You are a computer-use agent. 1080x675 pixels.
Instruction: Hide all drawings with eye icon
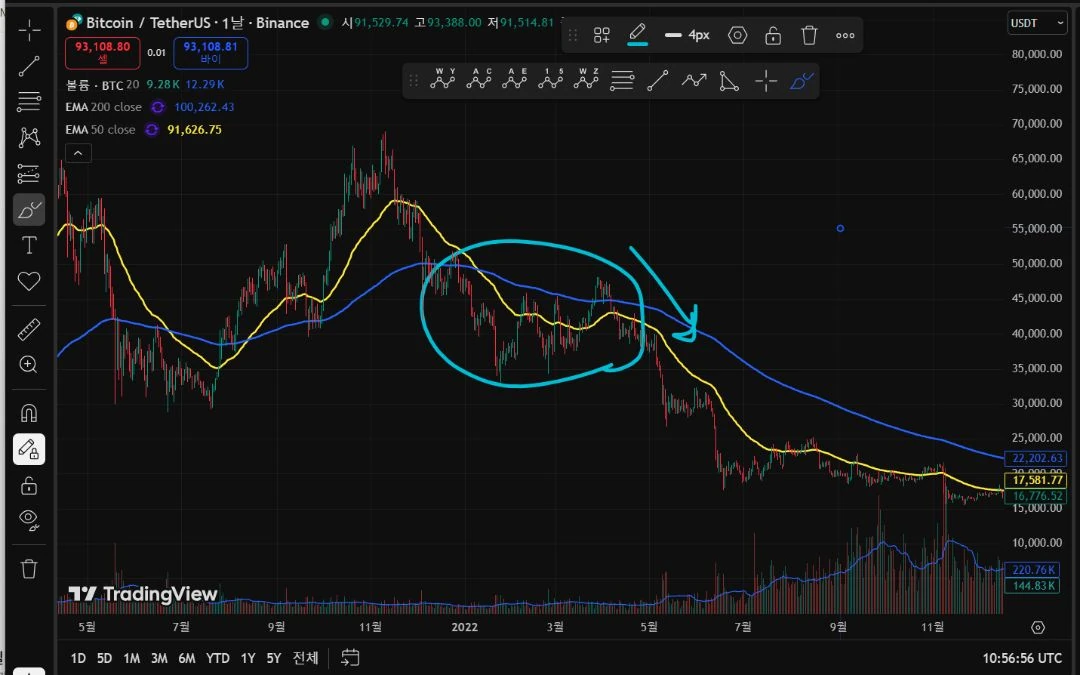click(x=29, y=519)
